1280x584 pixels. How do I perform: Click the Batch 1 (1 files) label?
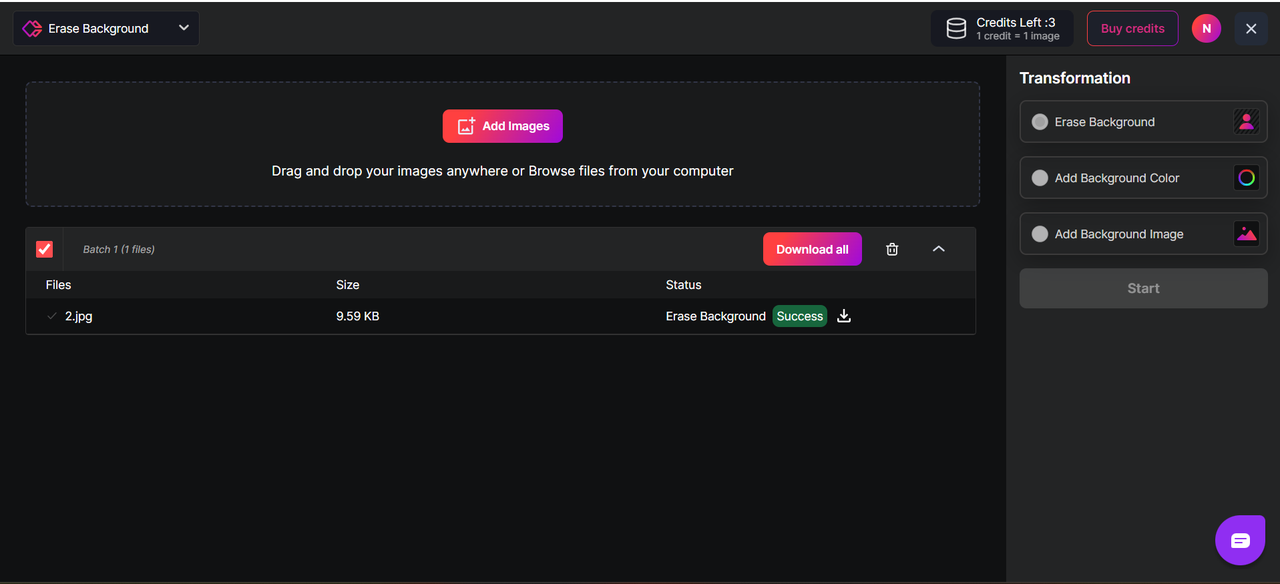pos(118,249)
